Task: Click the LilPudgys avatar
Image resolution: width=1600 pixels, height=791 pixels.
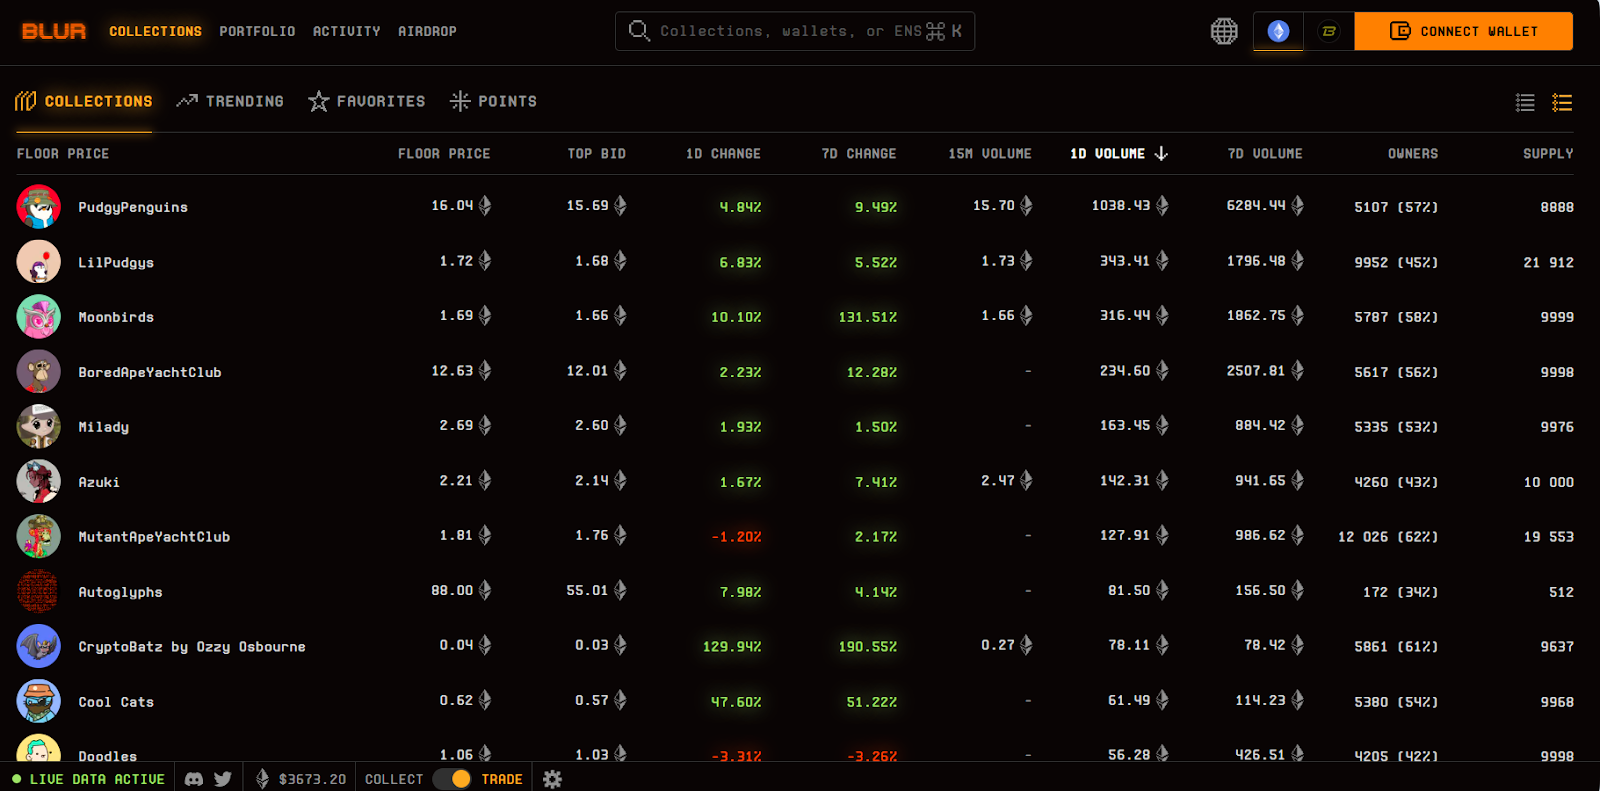Action: (x=39, y=262)
